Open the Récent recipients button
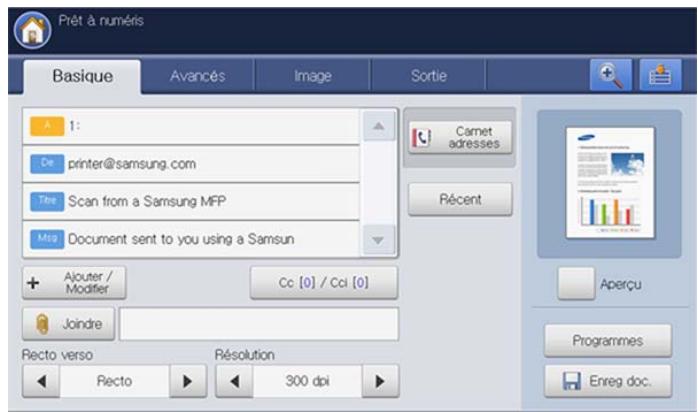 click(460, 199)
